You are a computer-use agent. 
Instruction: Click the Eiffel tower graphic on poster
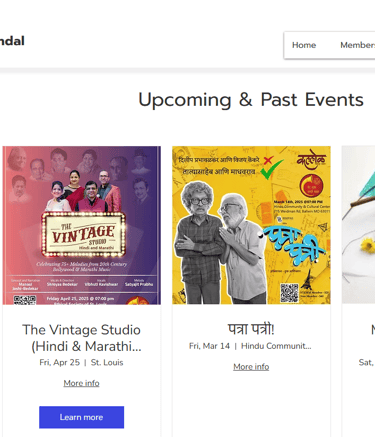coord(306,281)
